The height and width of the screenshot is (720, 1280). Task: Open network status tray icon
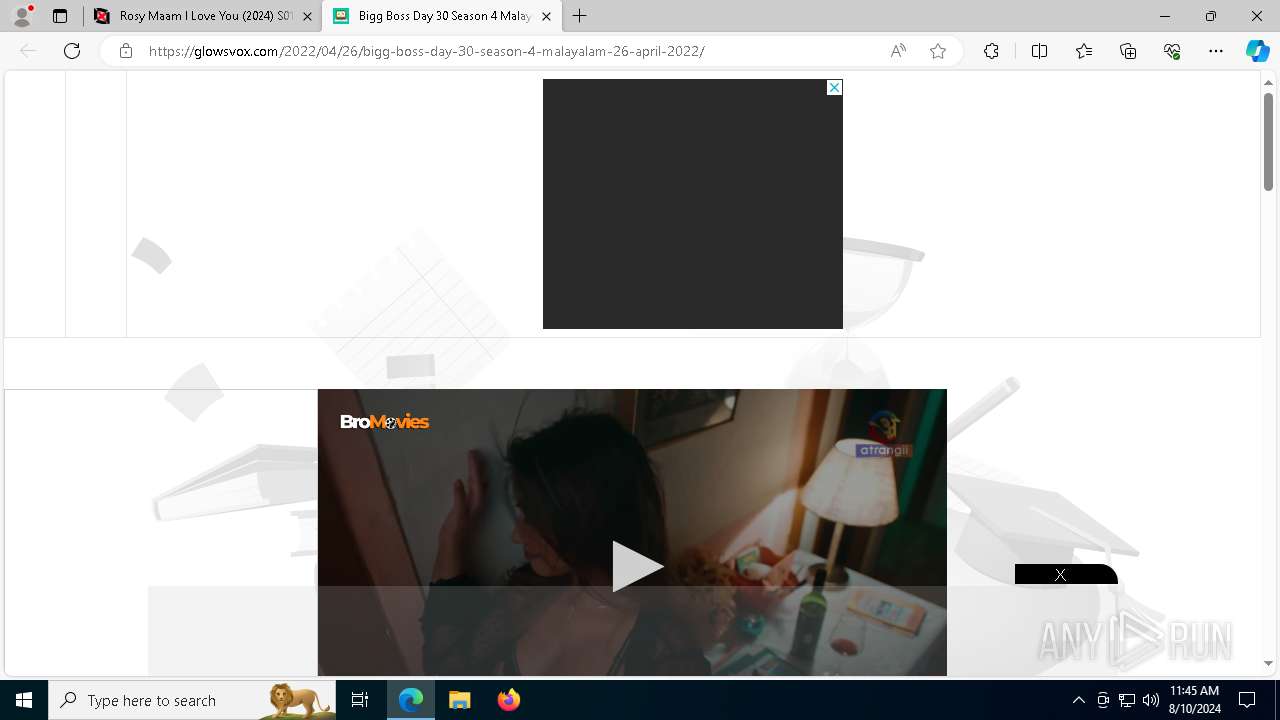[1127, 700]
